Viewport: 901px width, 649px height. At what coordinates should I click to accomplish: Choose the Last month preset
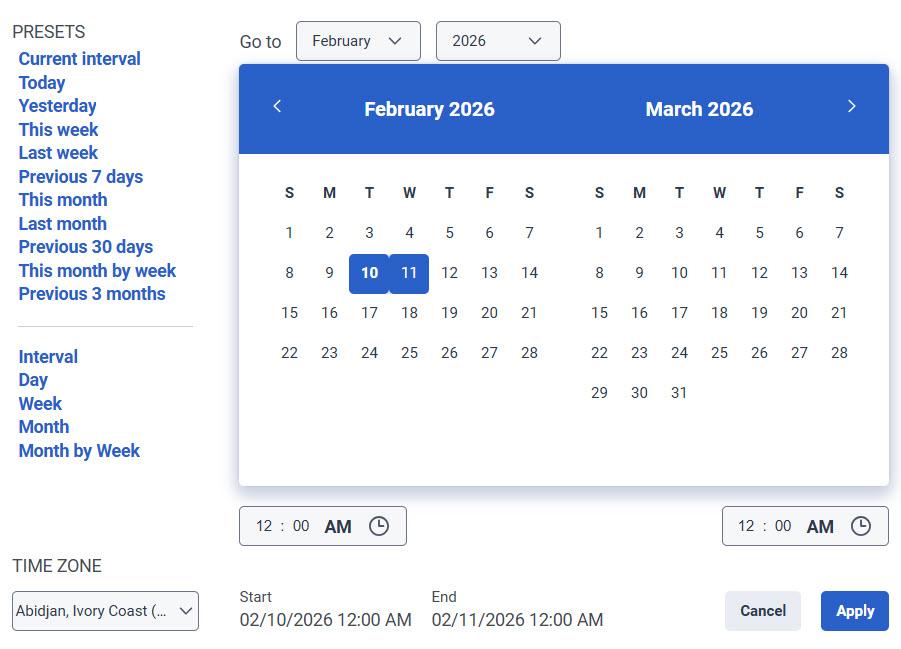tap(62, 223)
